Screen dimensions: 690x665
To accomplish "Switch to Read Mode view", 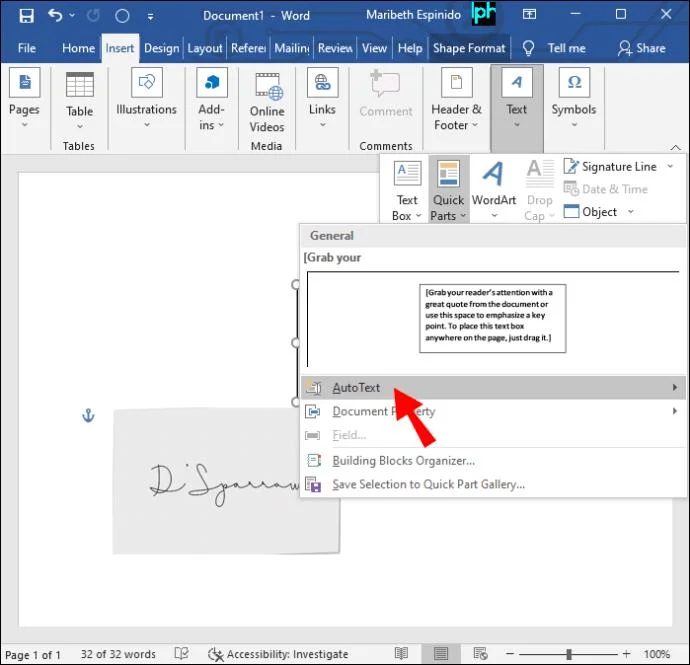I will [x=401, y=654].
